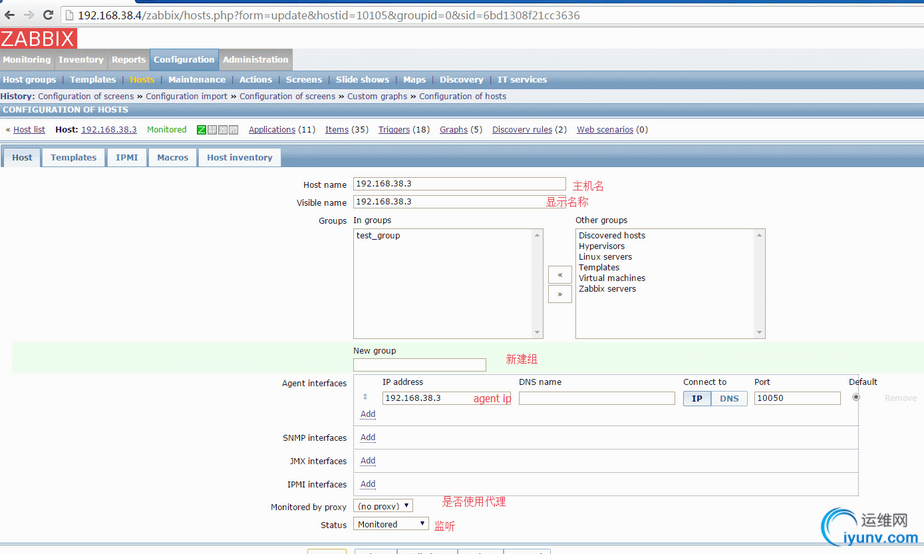Switch to the Macros tab
The image size is (924, 554).
pyautogui.click(x=173, y=157)
